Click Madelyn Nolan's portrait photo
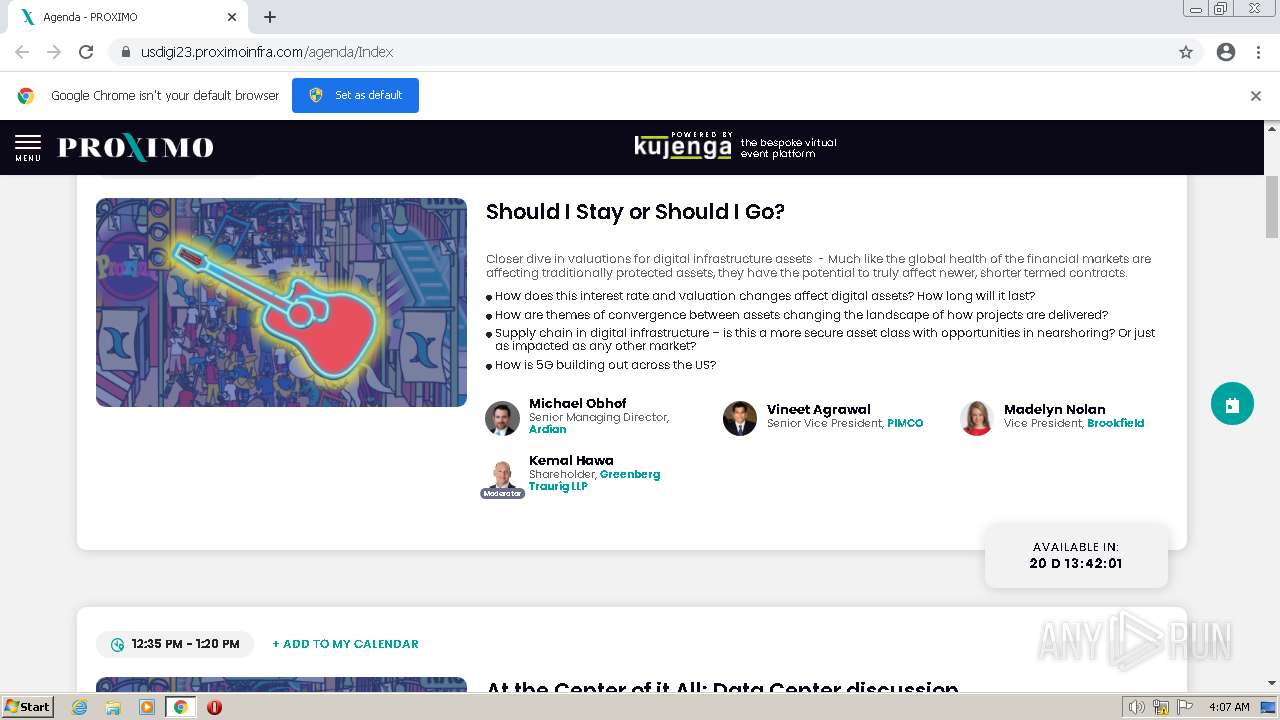 pyautogui.click(x=977, y=418)
